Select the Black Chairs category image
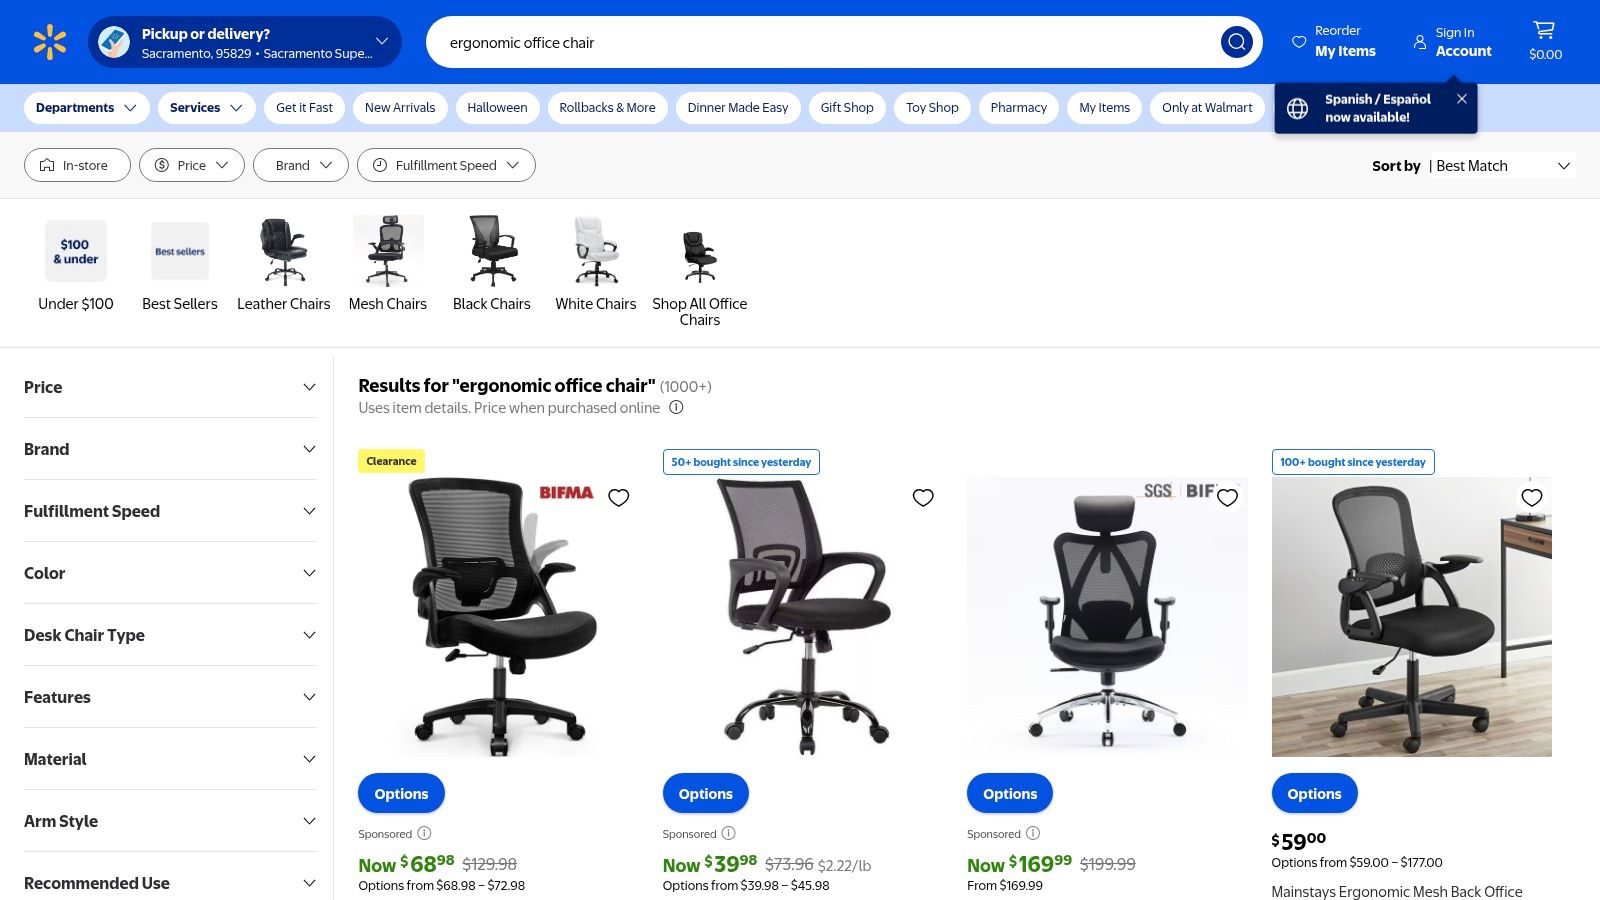The width and height of the screenshot is (1600, 900). point(492,251)
